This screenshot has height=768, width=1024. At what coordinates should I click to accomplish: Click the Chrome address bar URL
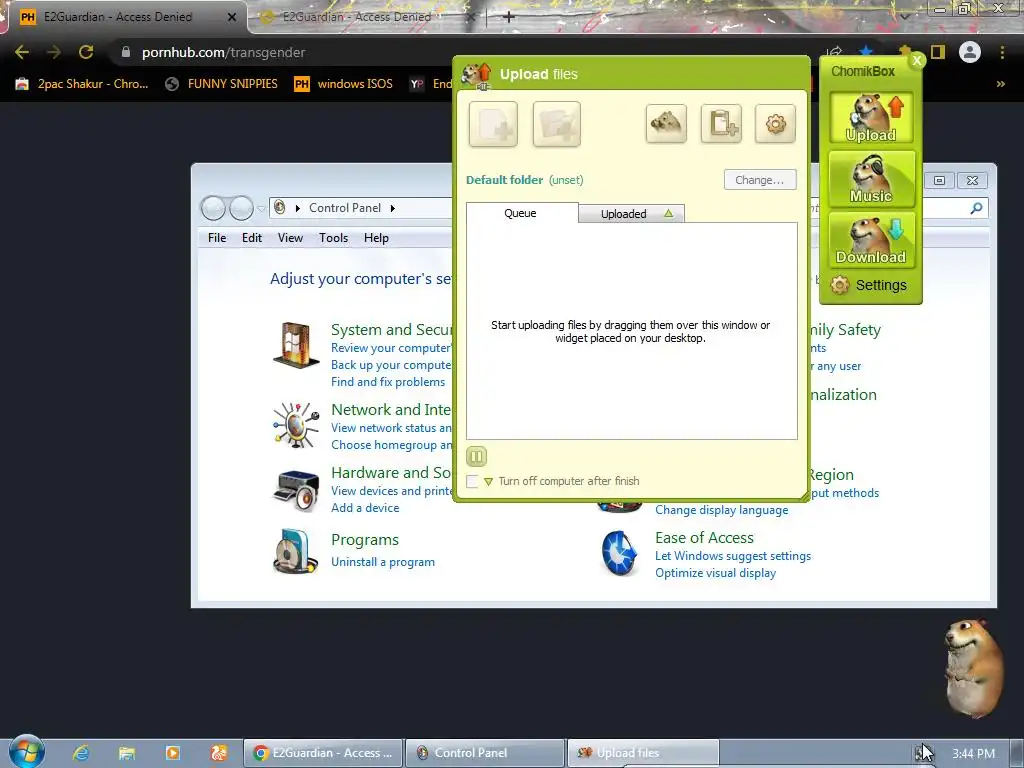tap(223, 52)
